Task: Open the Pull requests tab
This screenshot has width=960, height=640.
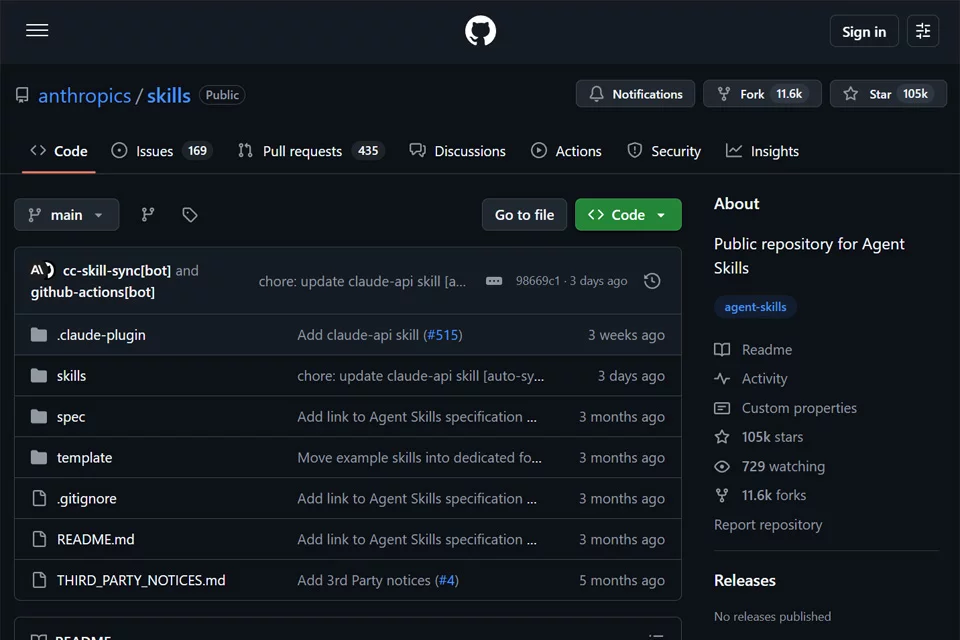Action: 310,151
